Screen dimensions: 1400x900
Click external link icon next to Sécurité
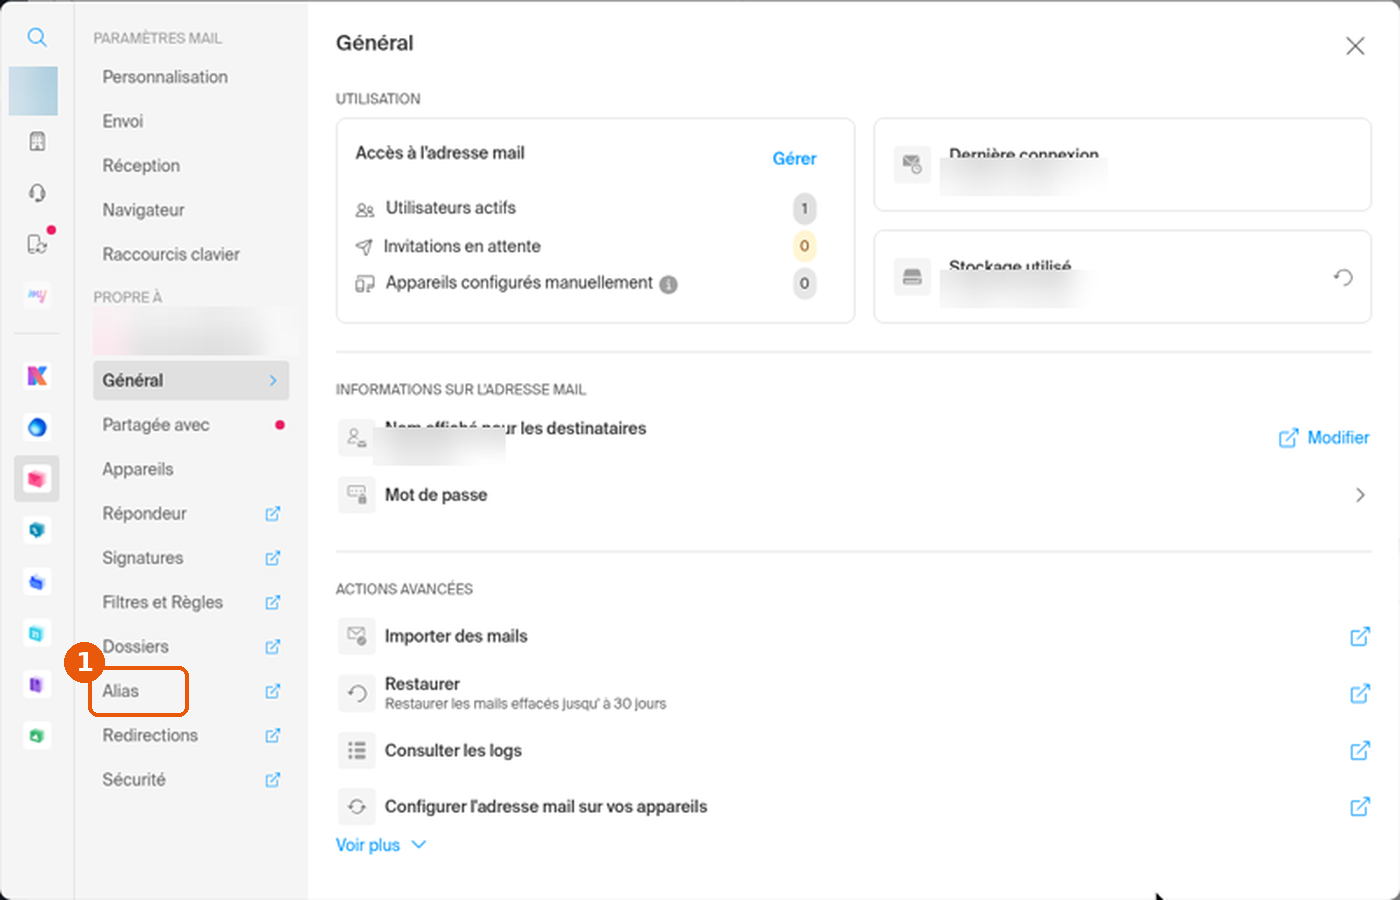(x=272, y=780)
